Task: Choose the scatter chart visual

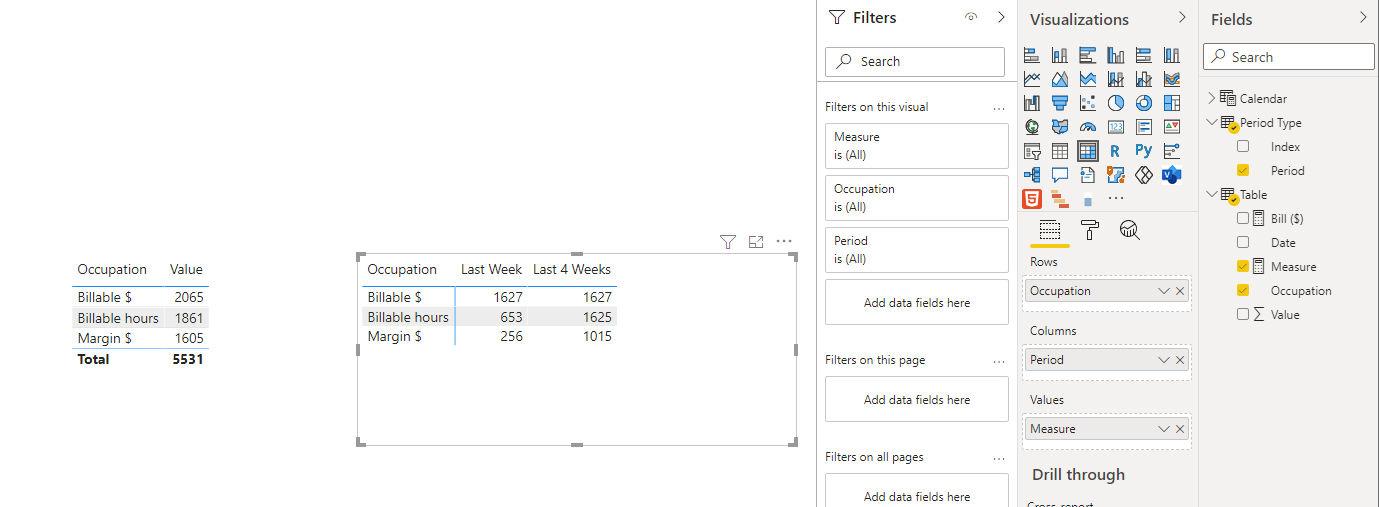Action: click(x=1088, y=103)
